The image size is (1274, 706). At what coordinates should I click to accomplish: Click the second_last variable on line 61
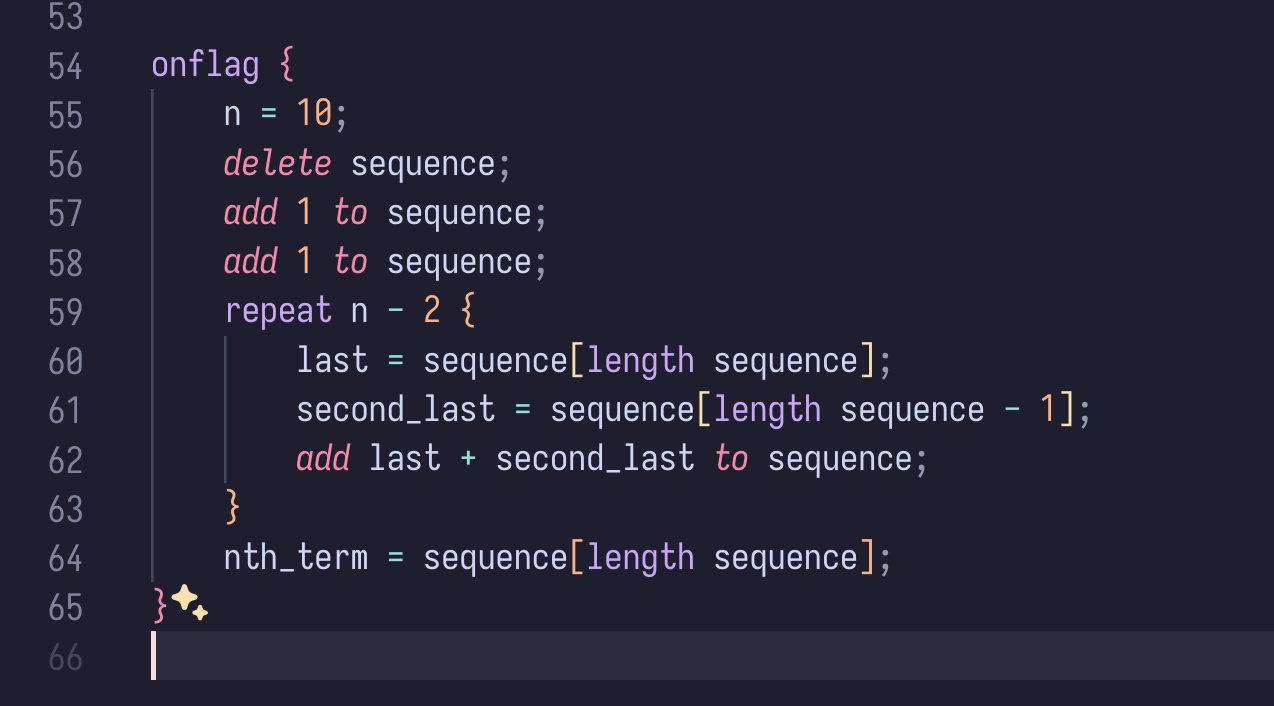point(396,409)
